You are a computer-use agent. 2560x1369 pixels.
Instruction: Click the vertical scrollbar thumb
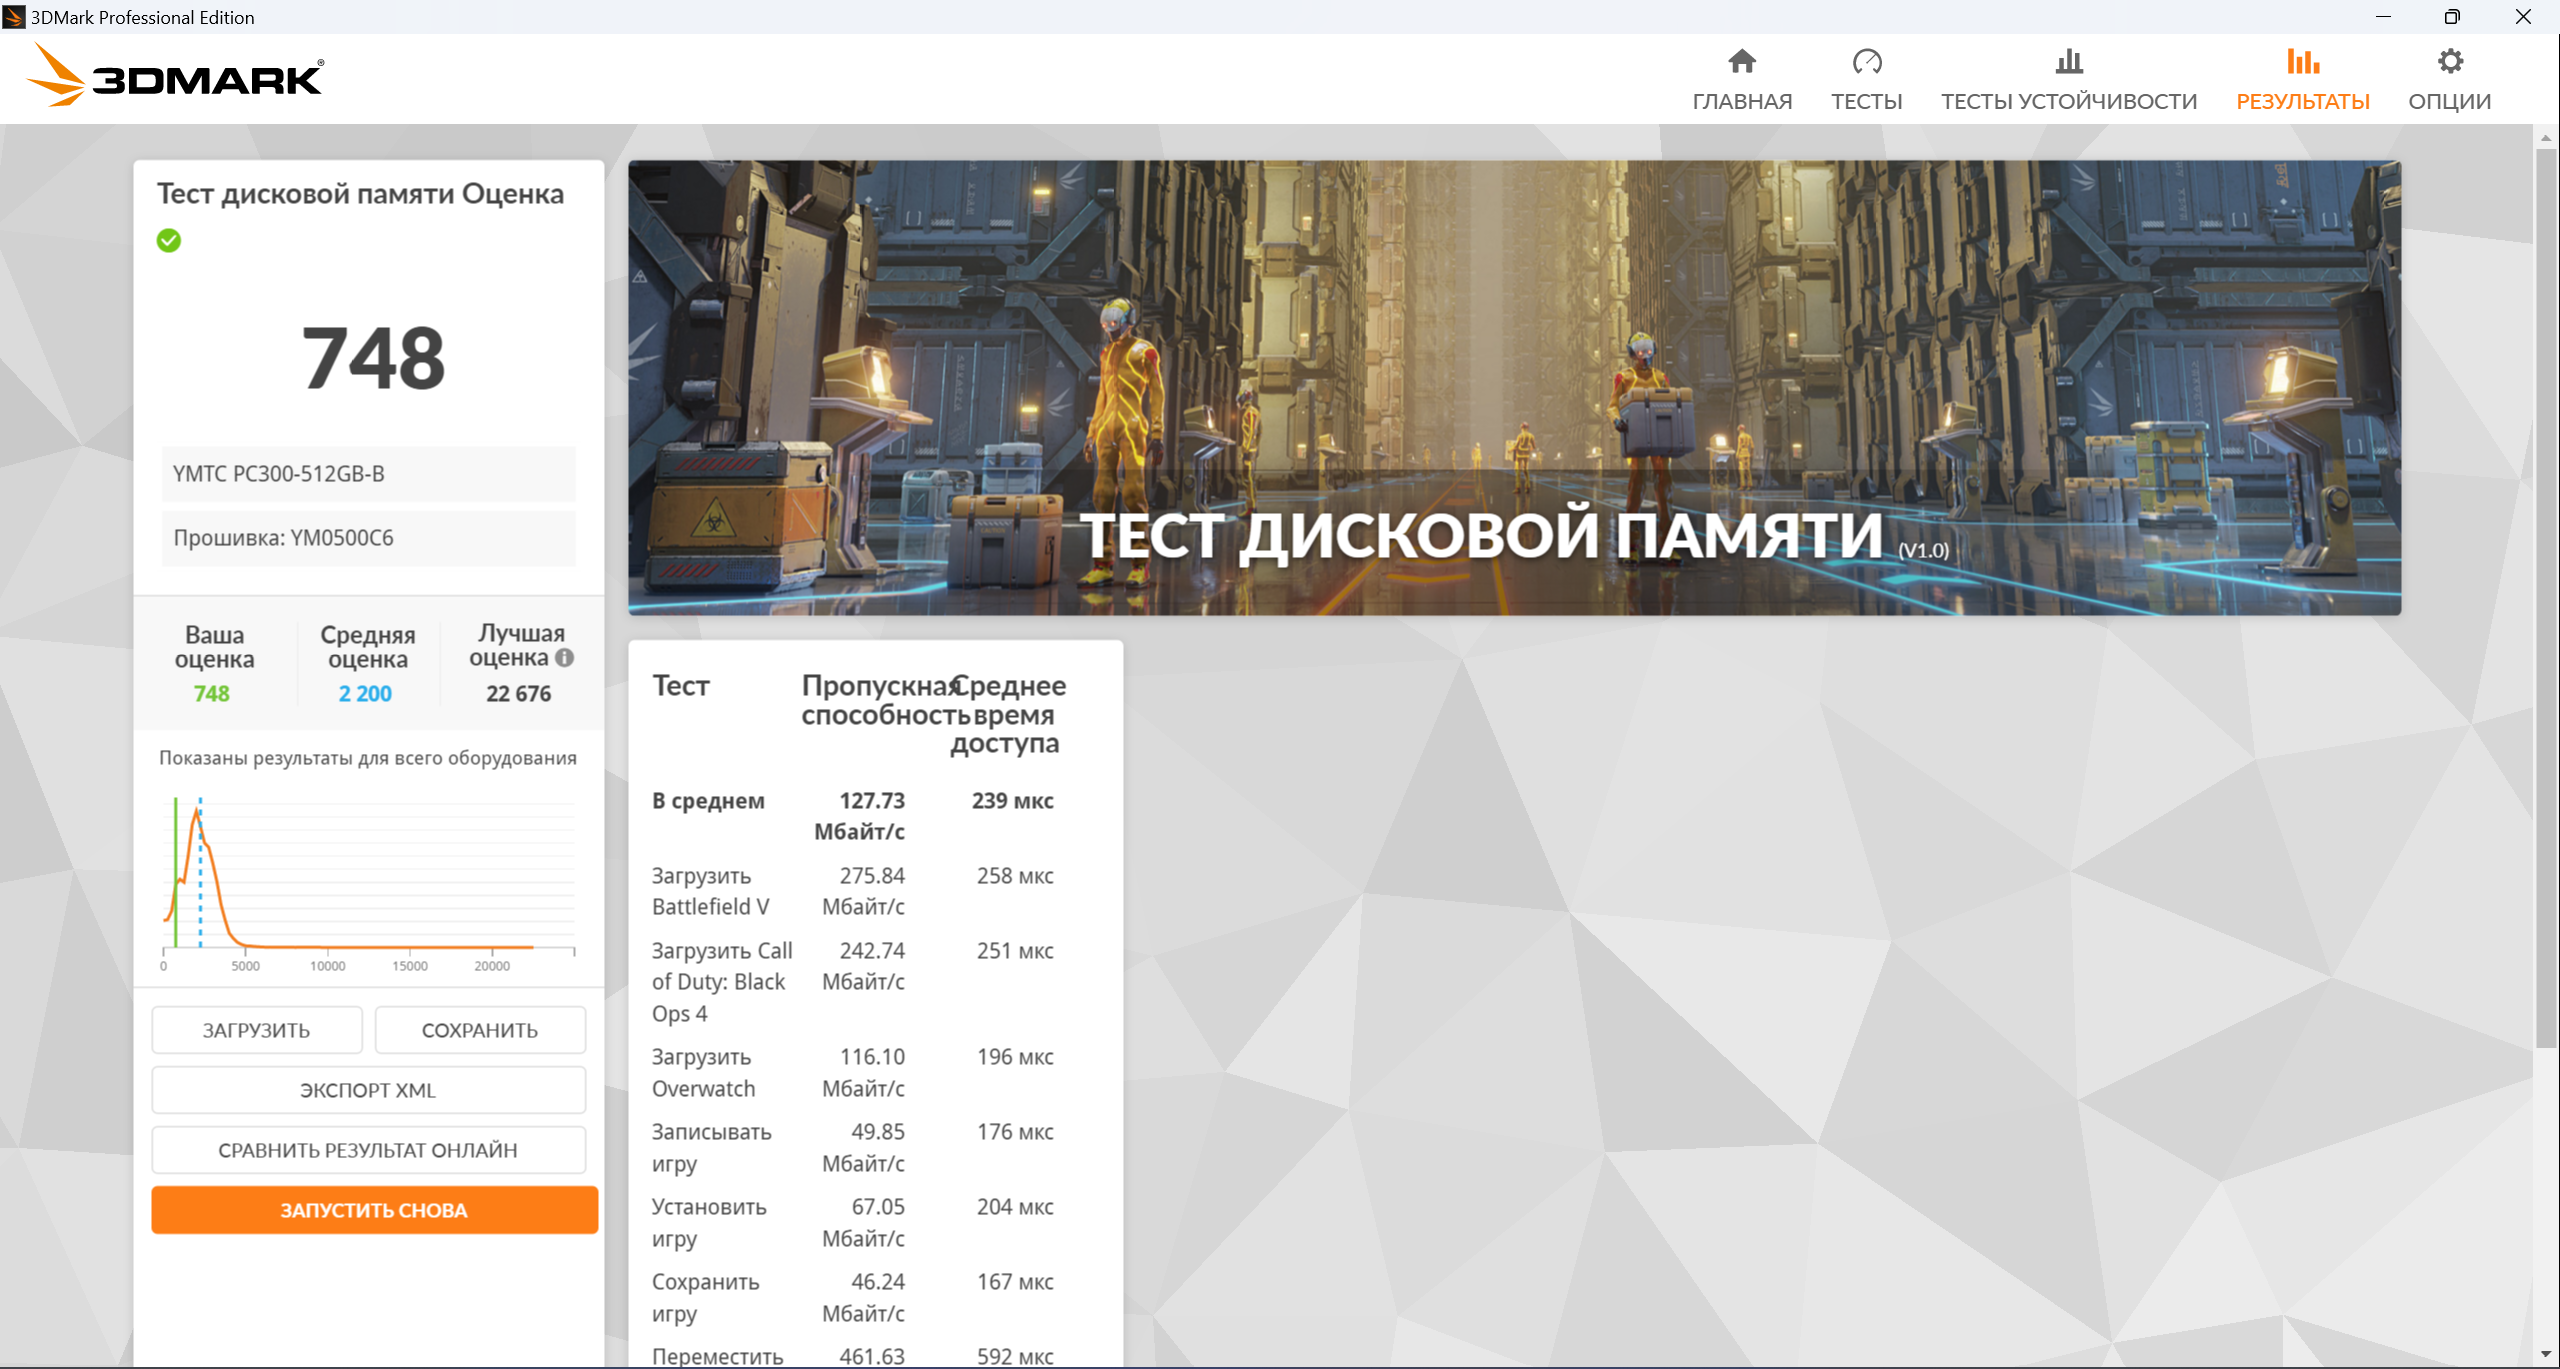tap(2546, 597)
